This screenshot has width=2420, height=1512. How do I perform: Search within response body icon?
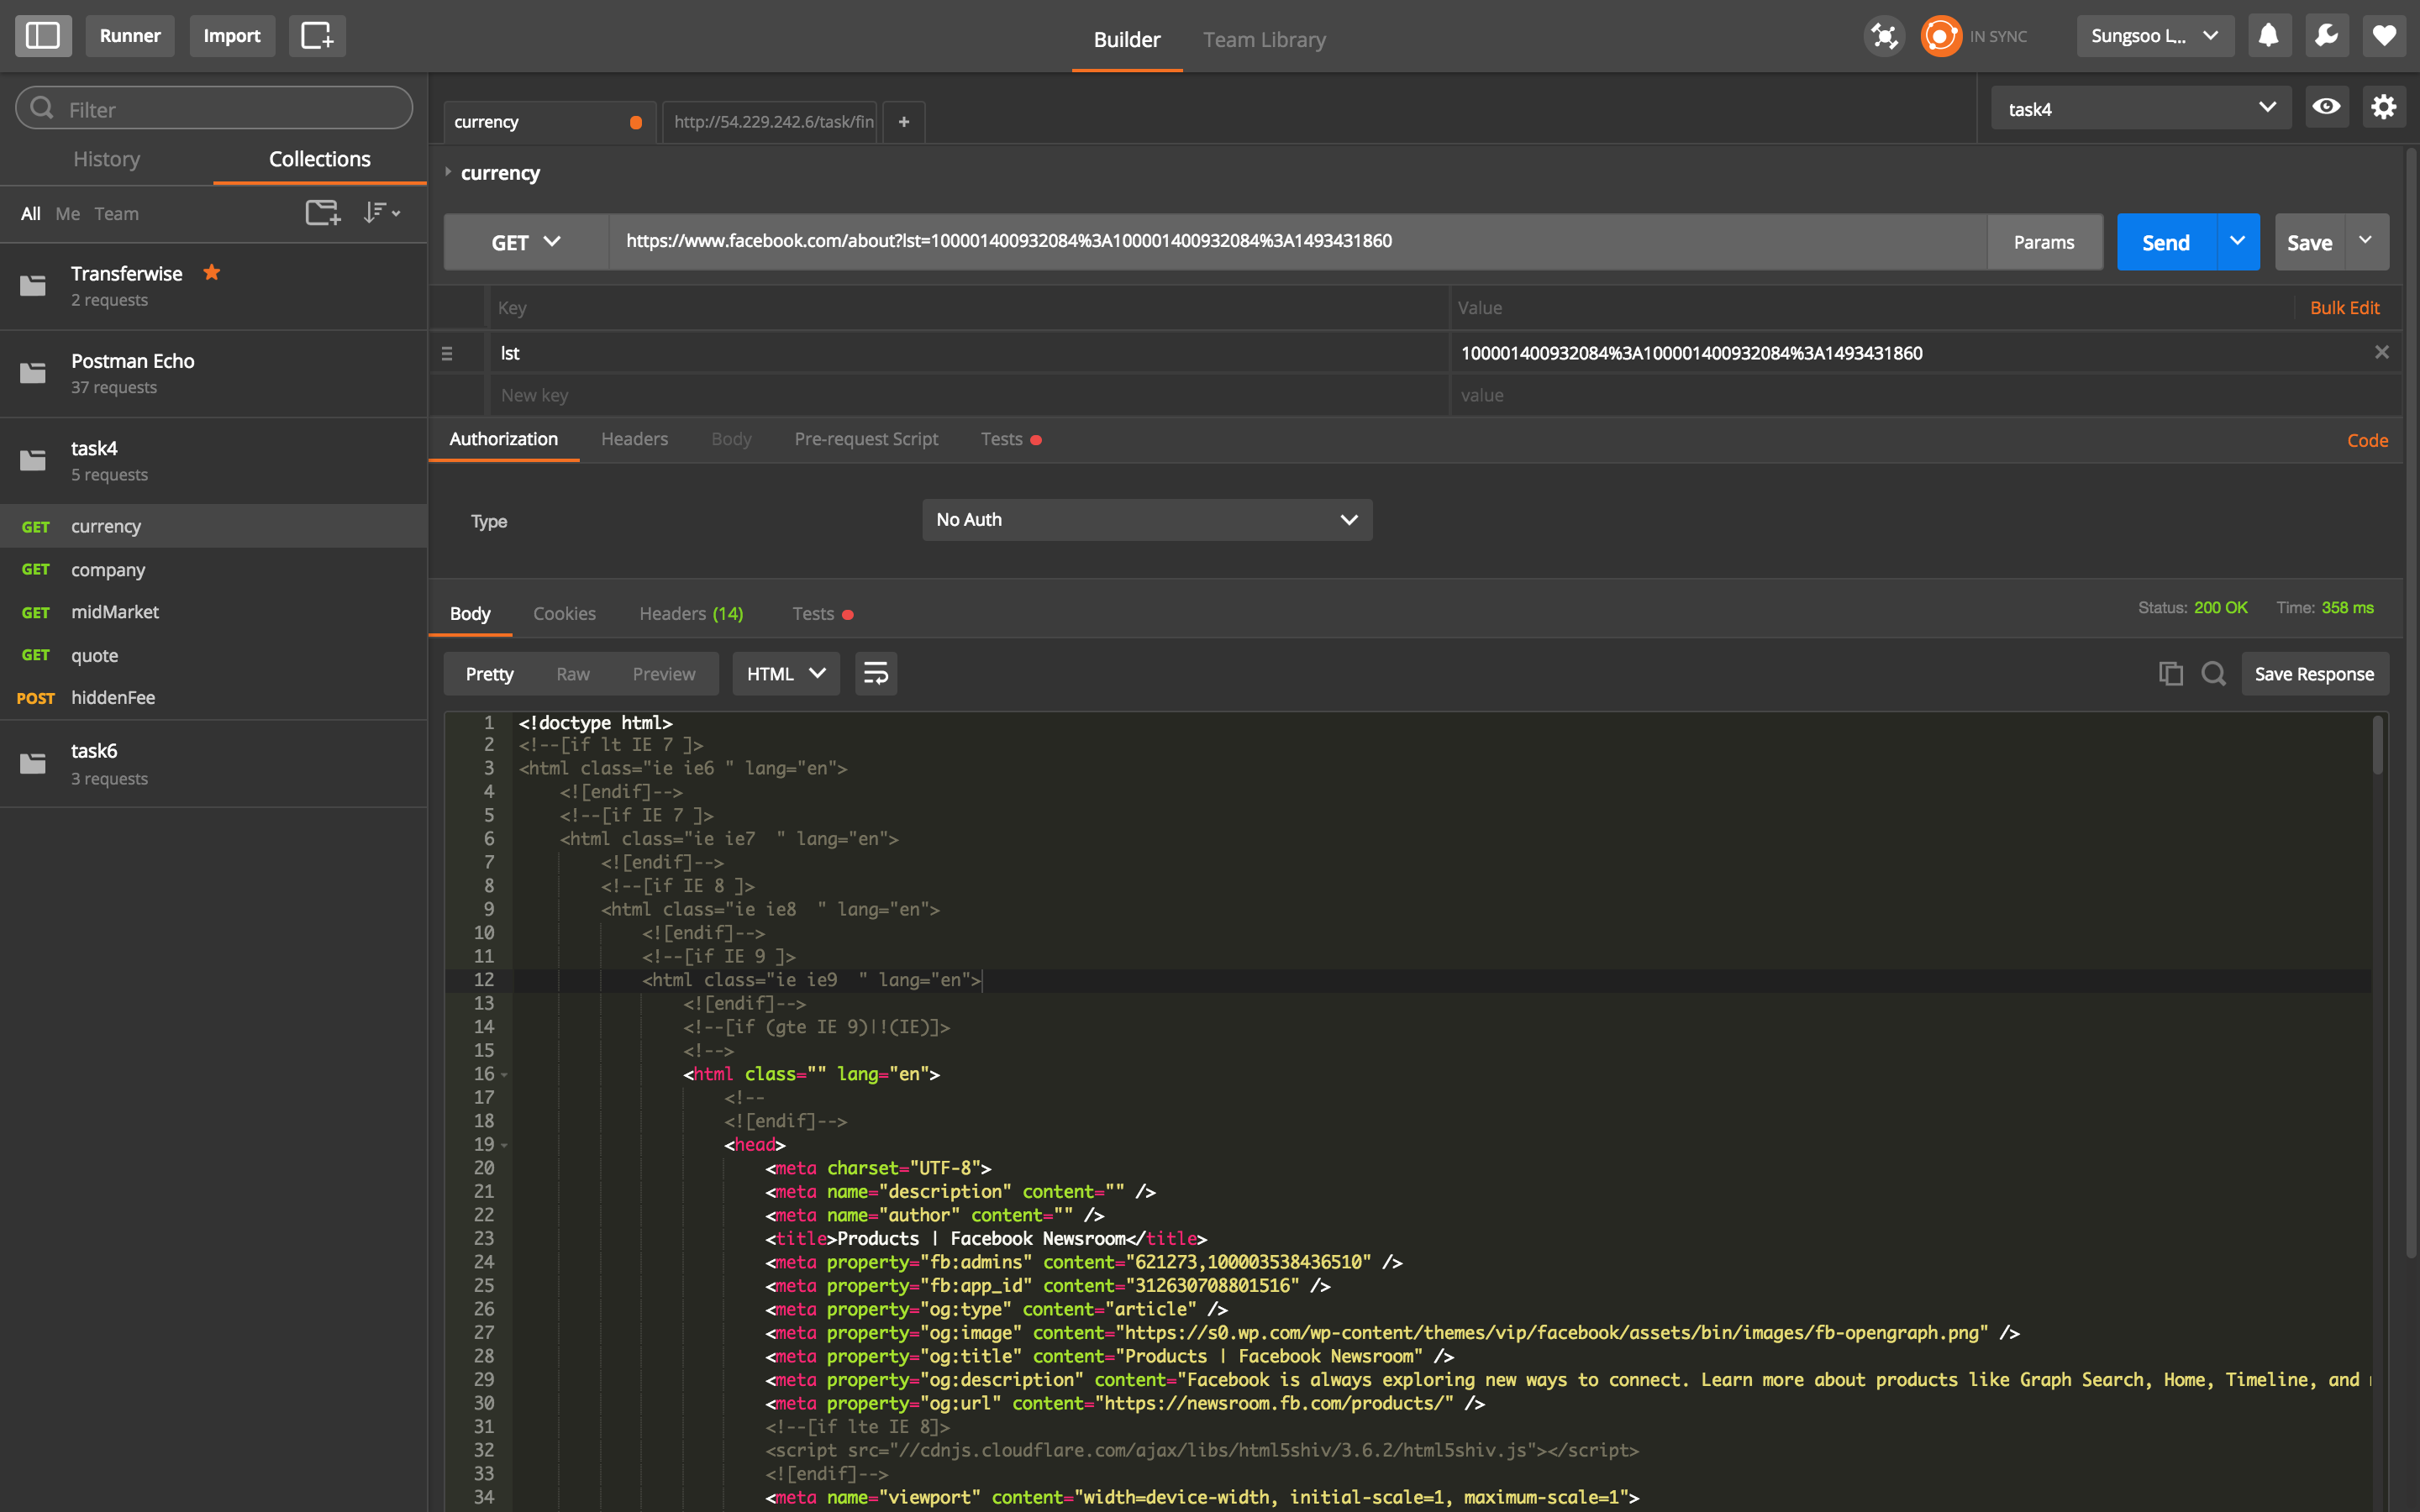click(2213, 674)
